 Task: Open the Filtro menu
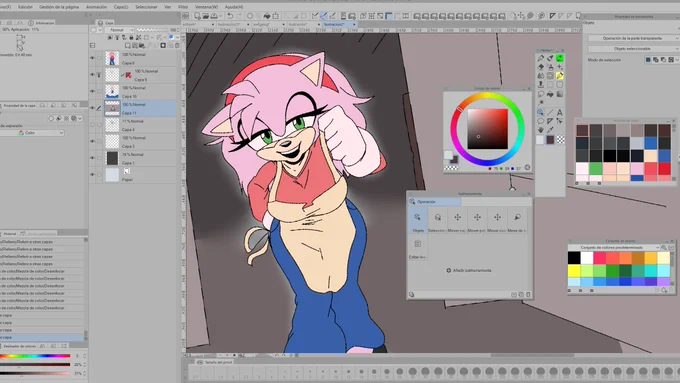tap(183, 7)
